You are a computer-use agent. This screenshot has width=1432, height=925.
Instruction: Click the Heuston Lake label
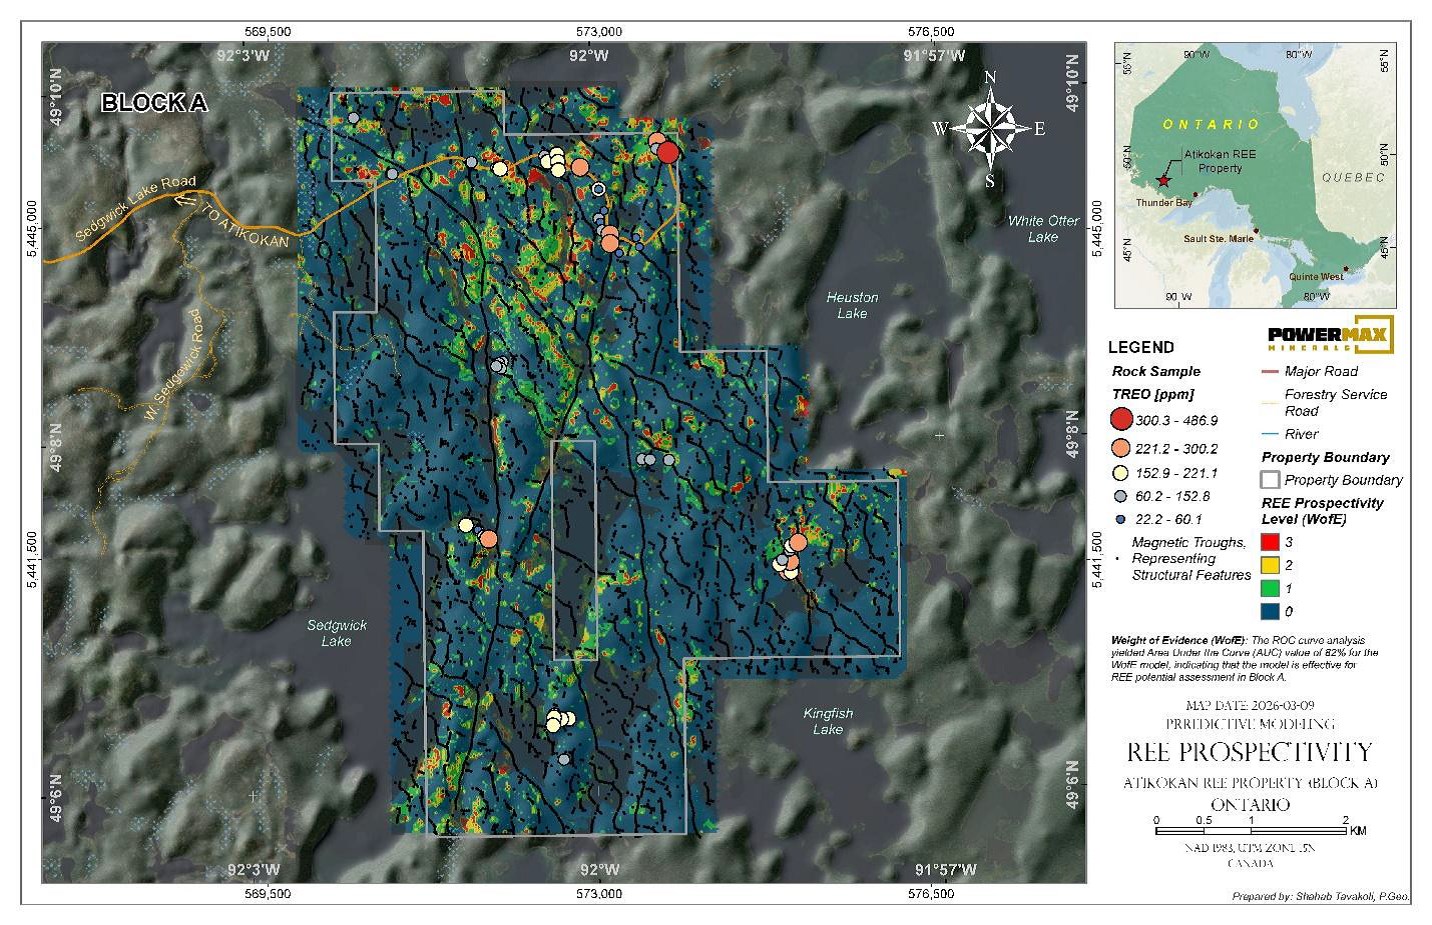pos(852,305)
